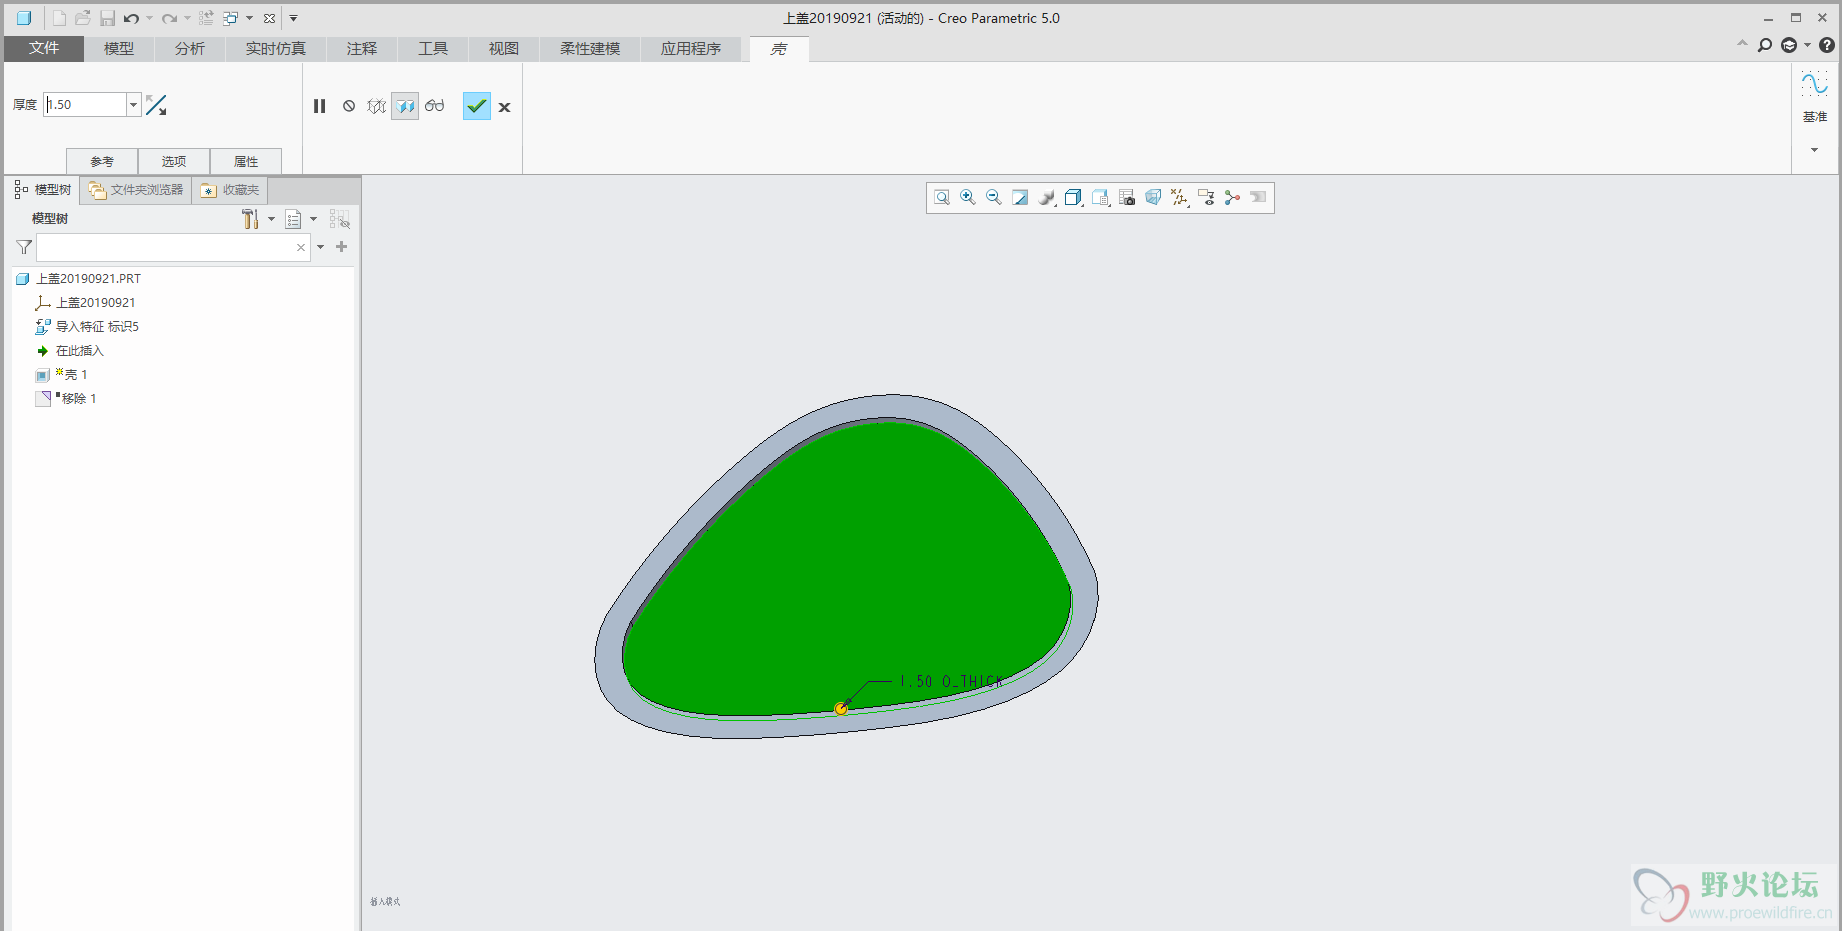1842x931 pixels.
Task: Open the display style shaded-sphere icon
Action: pos(1047,198)
